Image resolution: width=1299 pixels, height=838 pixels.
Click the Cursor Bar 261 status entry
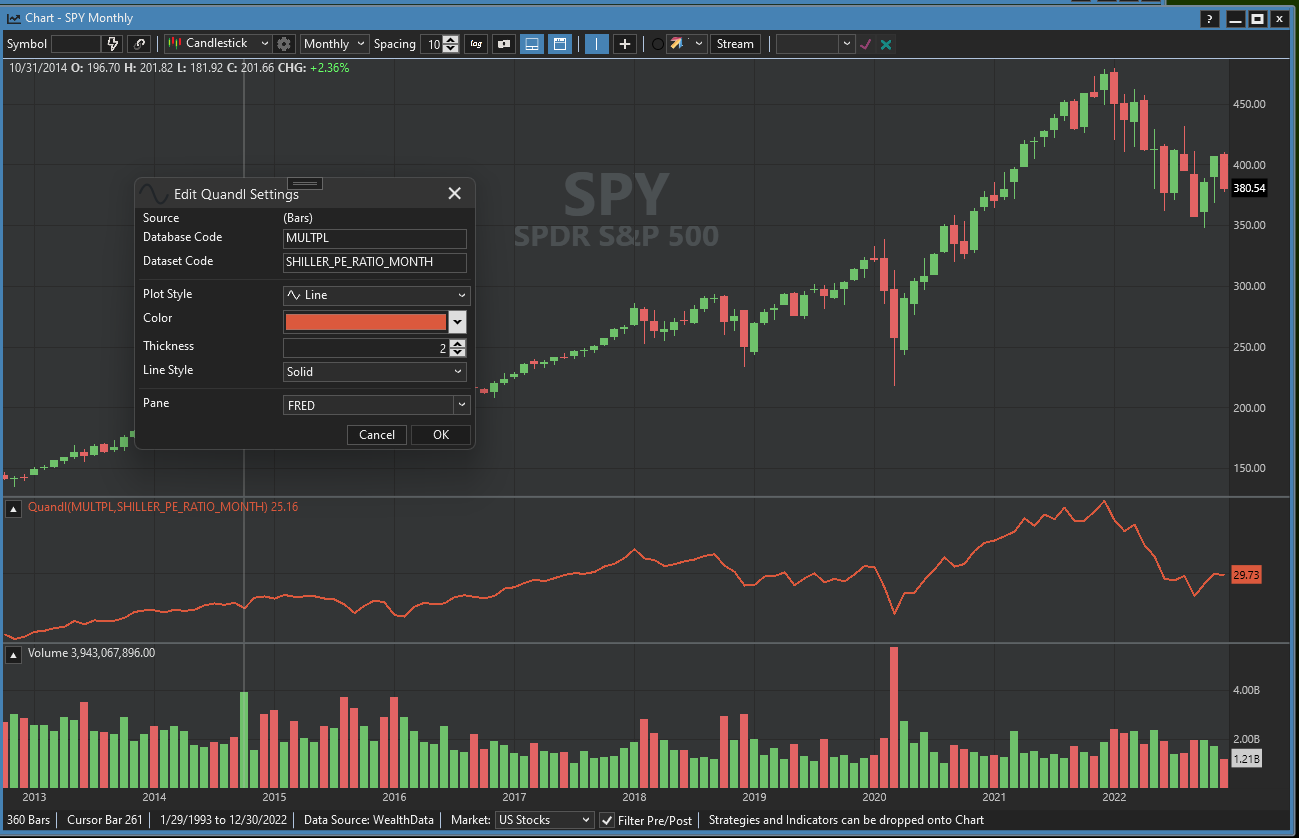pos(103,820)
